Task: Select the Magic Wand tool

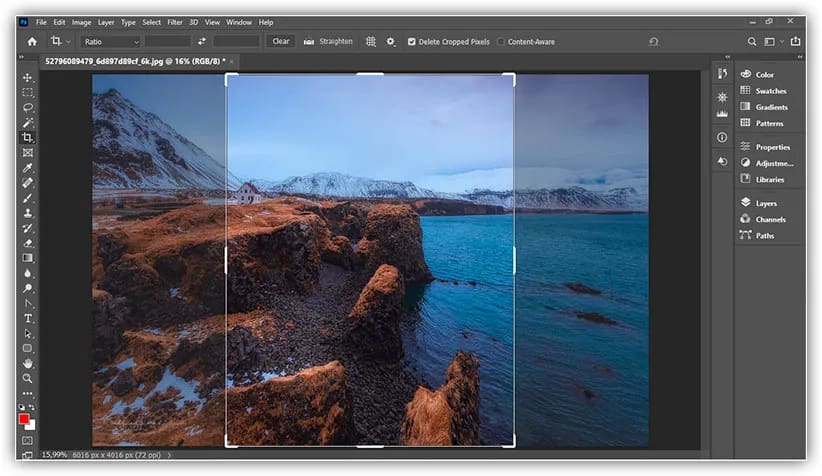Action: coord(28,123)
